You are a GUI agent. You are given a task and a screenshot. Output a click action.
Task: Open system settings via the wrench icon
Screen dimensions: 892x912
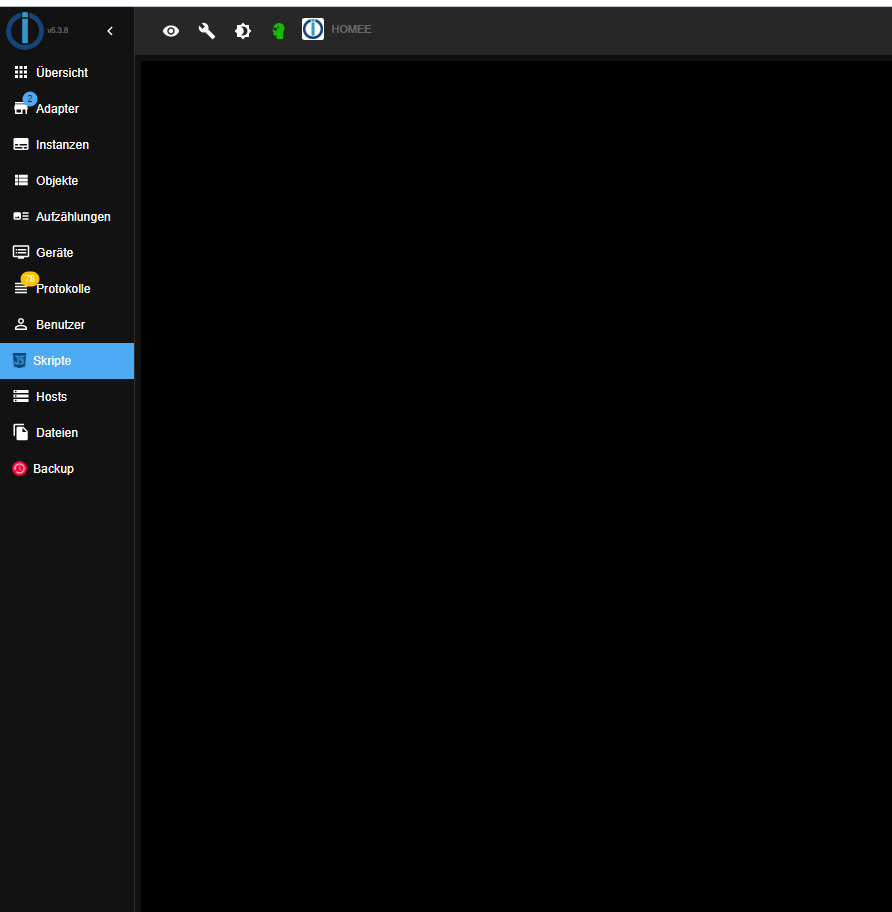pos(207,31)
